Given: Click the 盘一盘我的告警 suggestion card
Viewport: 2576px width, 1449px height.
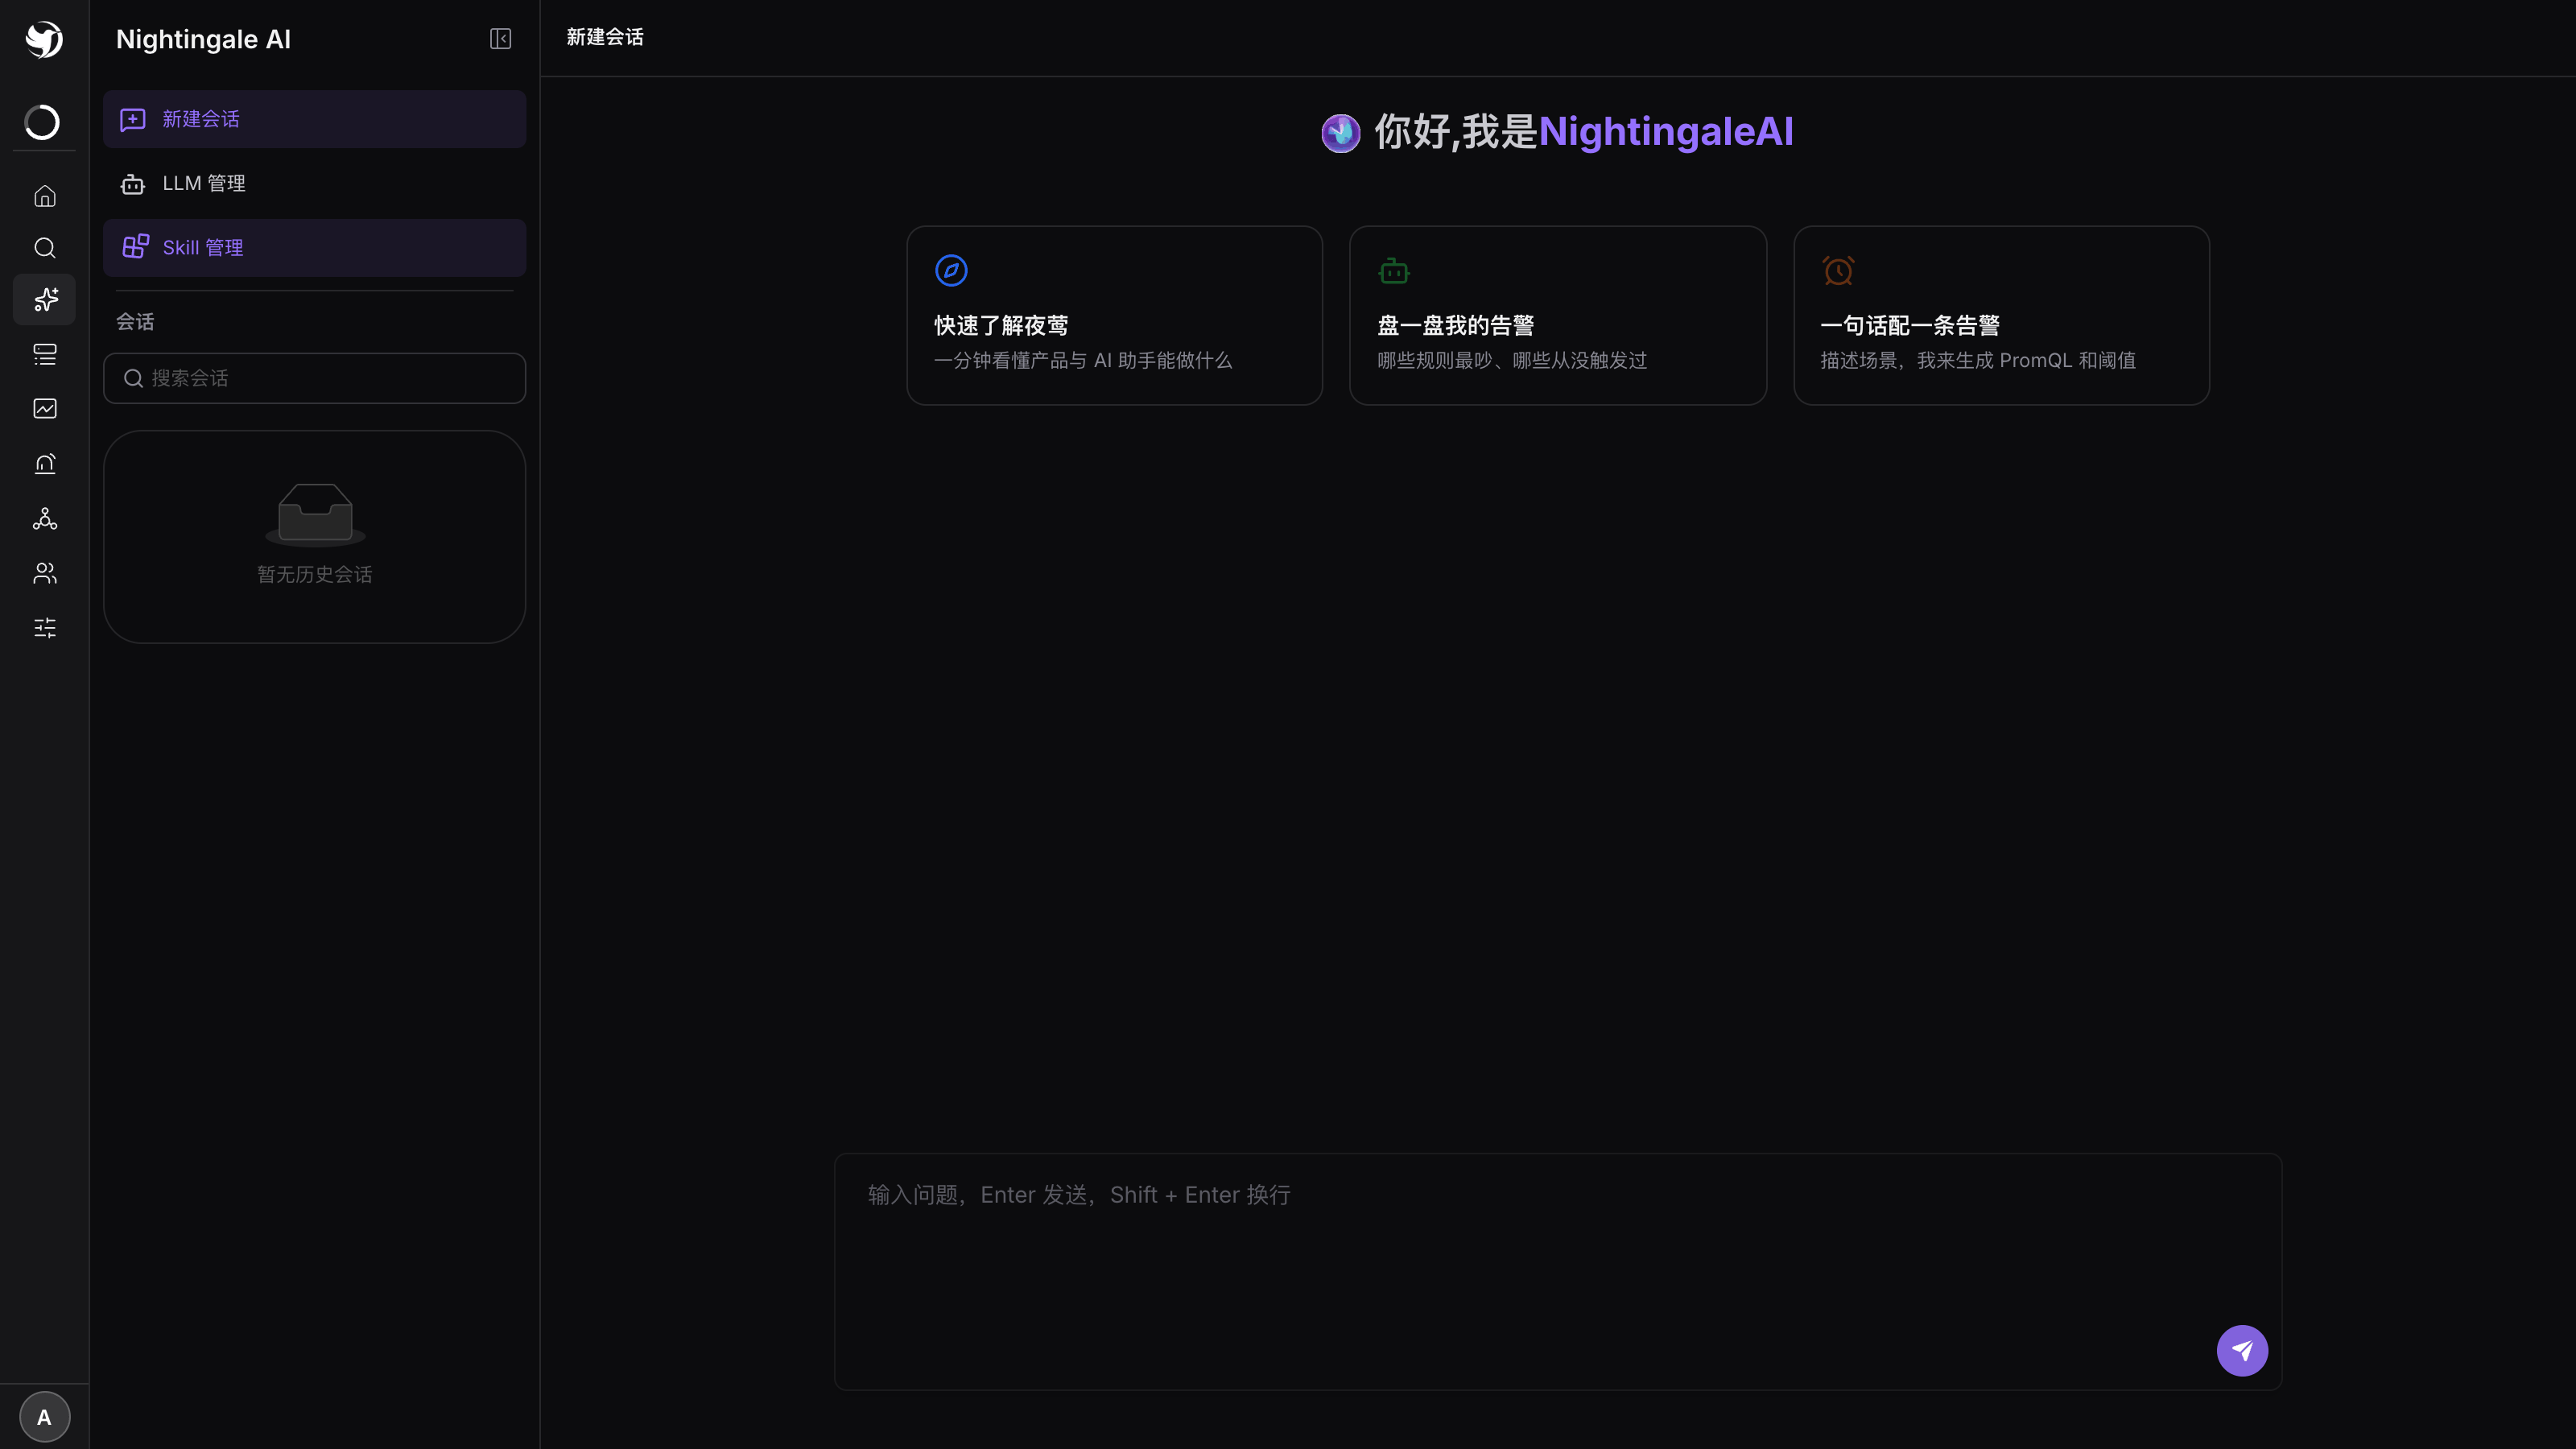Looking at the screenshot, I should (x=1558, y=315).
